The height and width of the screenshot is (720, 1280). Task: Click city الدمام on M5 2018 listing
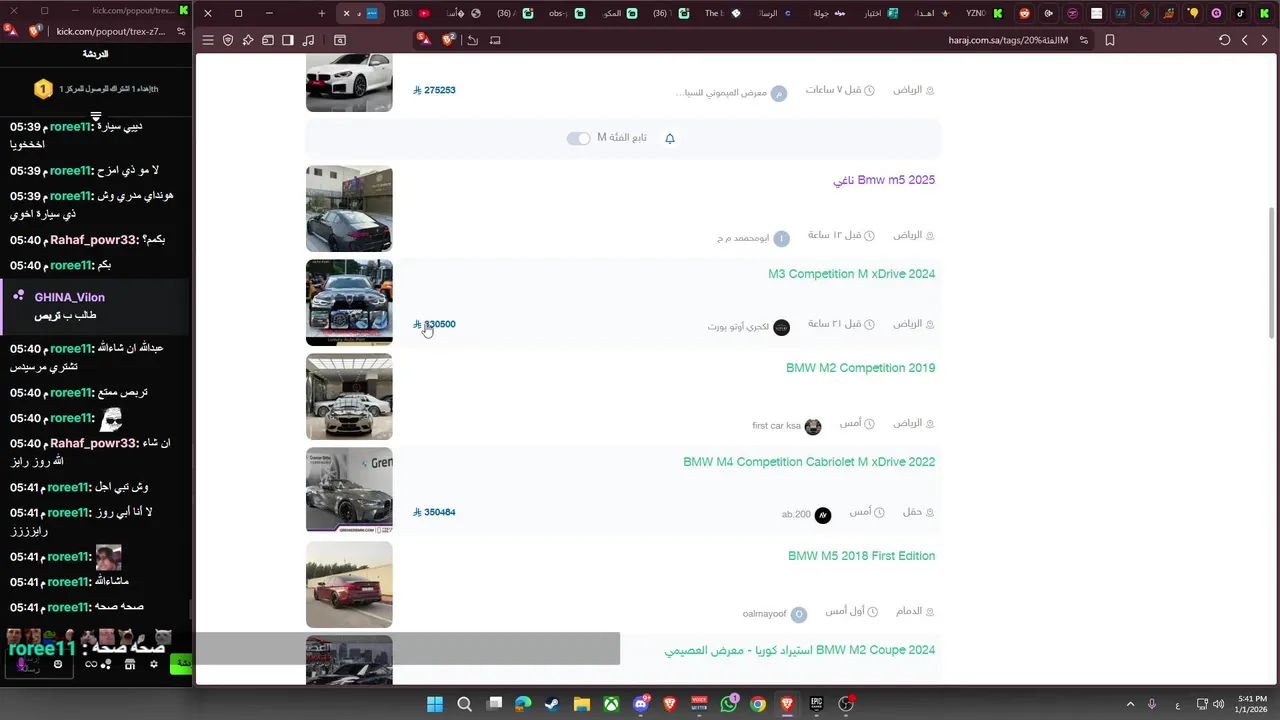909,610
